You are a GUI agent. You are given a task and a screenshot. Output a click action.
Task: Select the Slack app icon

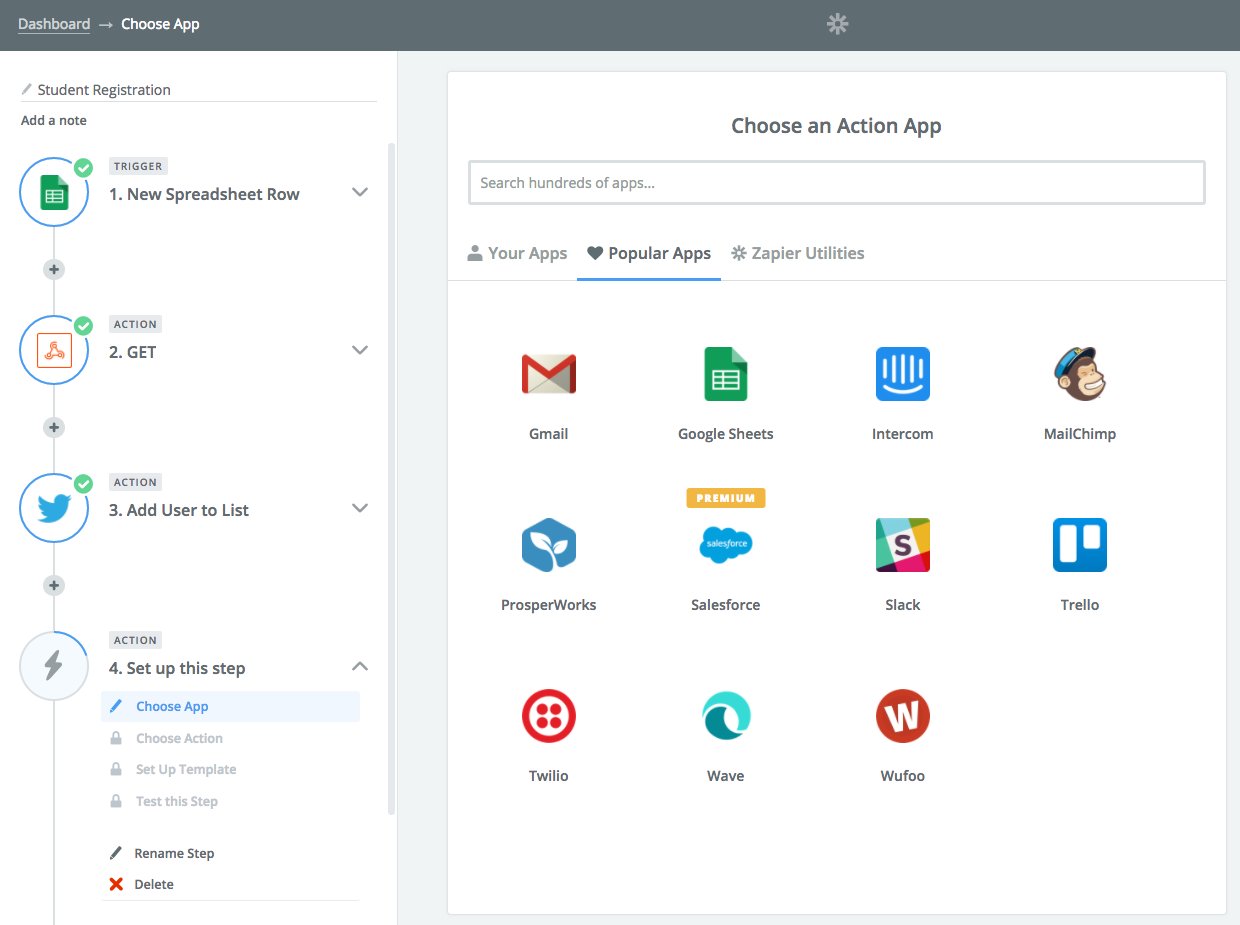pyautogui.click(x=902, y=545)
